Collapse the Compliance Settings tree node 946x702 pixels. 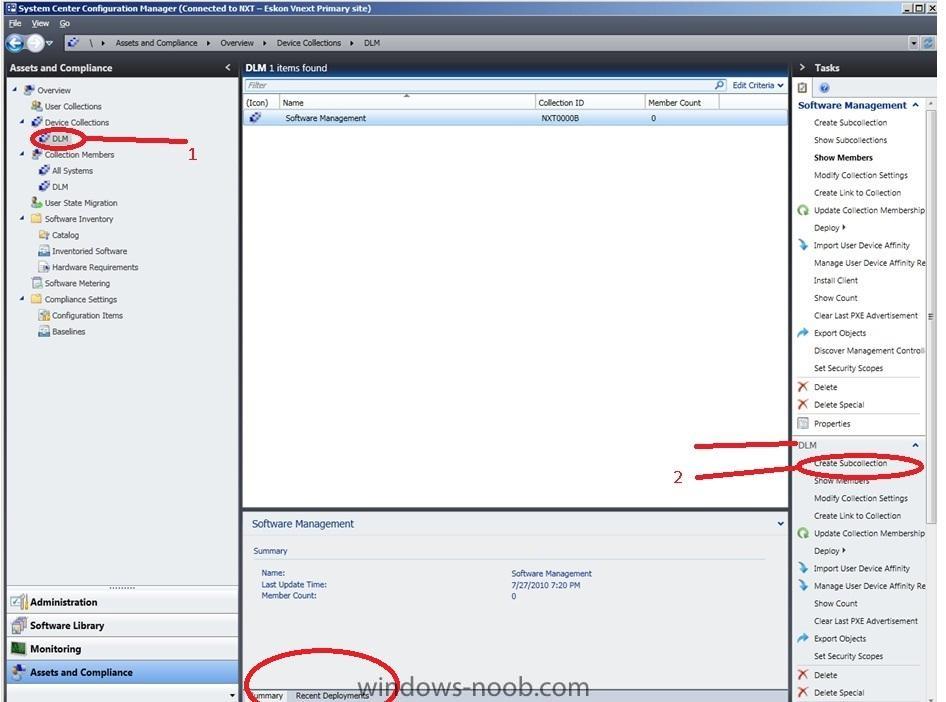click(x=22, y=299)
